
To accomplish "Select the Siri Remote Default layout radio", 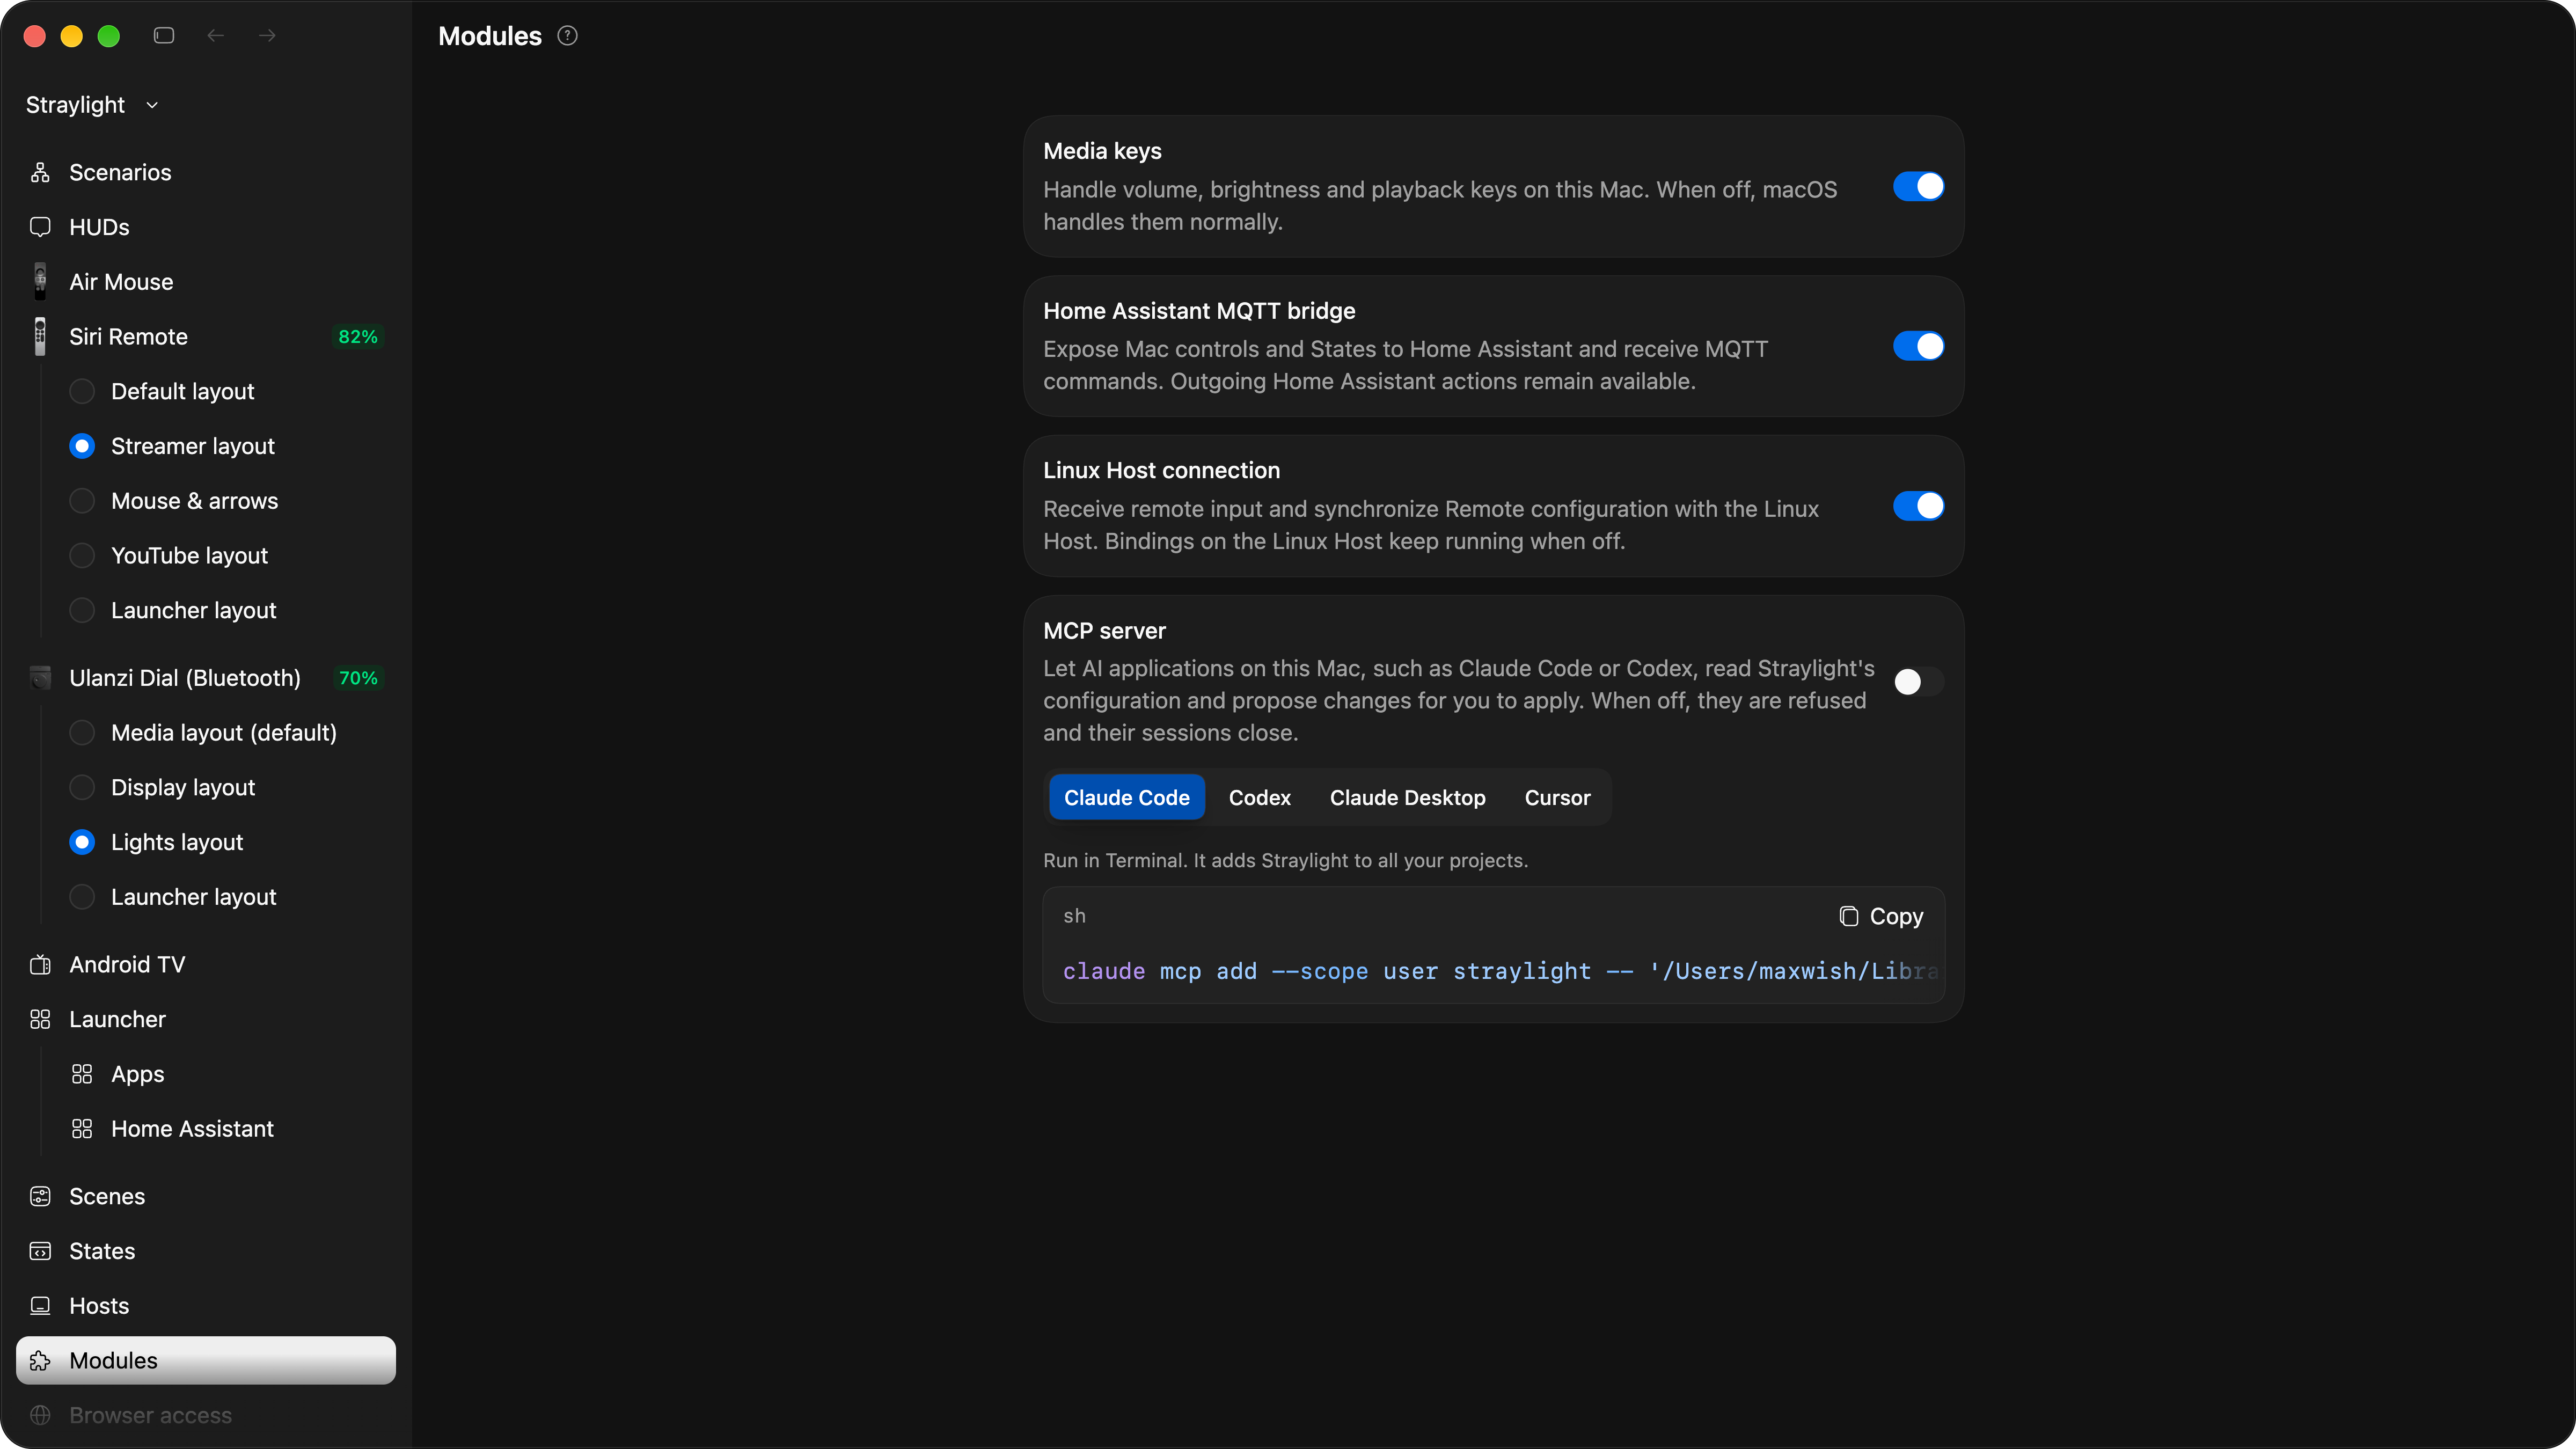I will (82, 392).
